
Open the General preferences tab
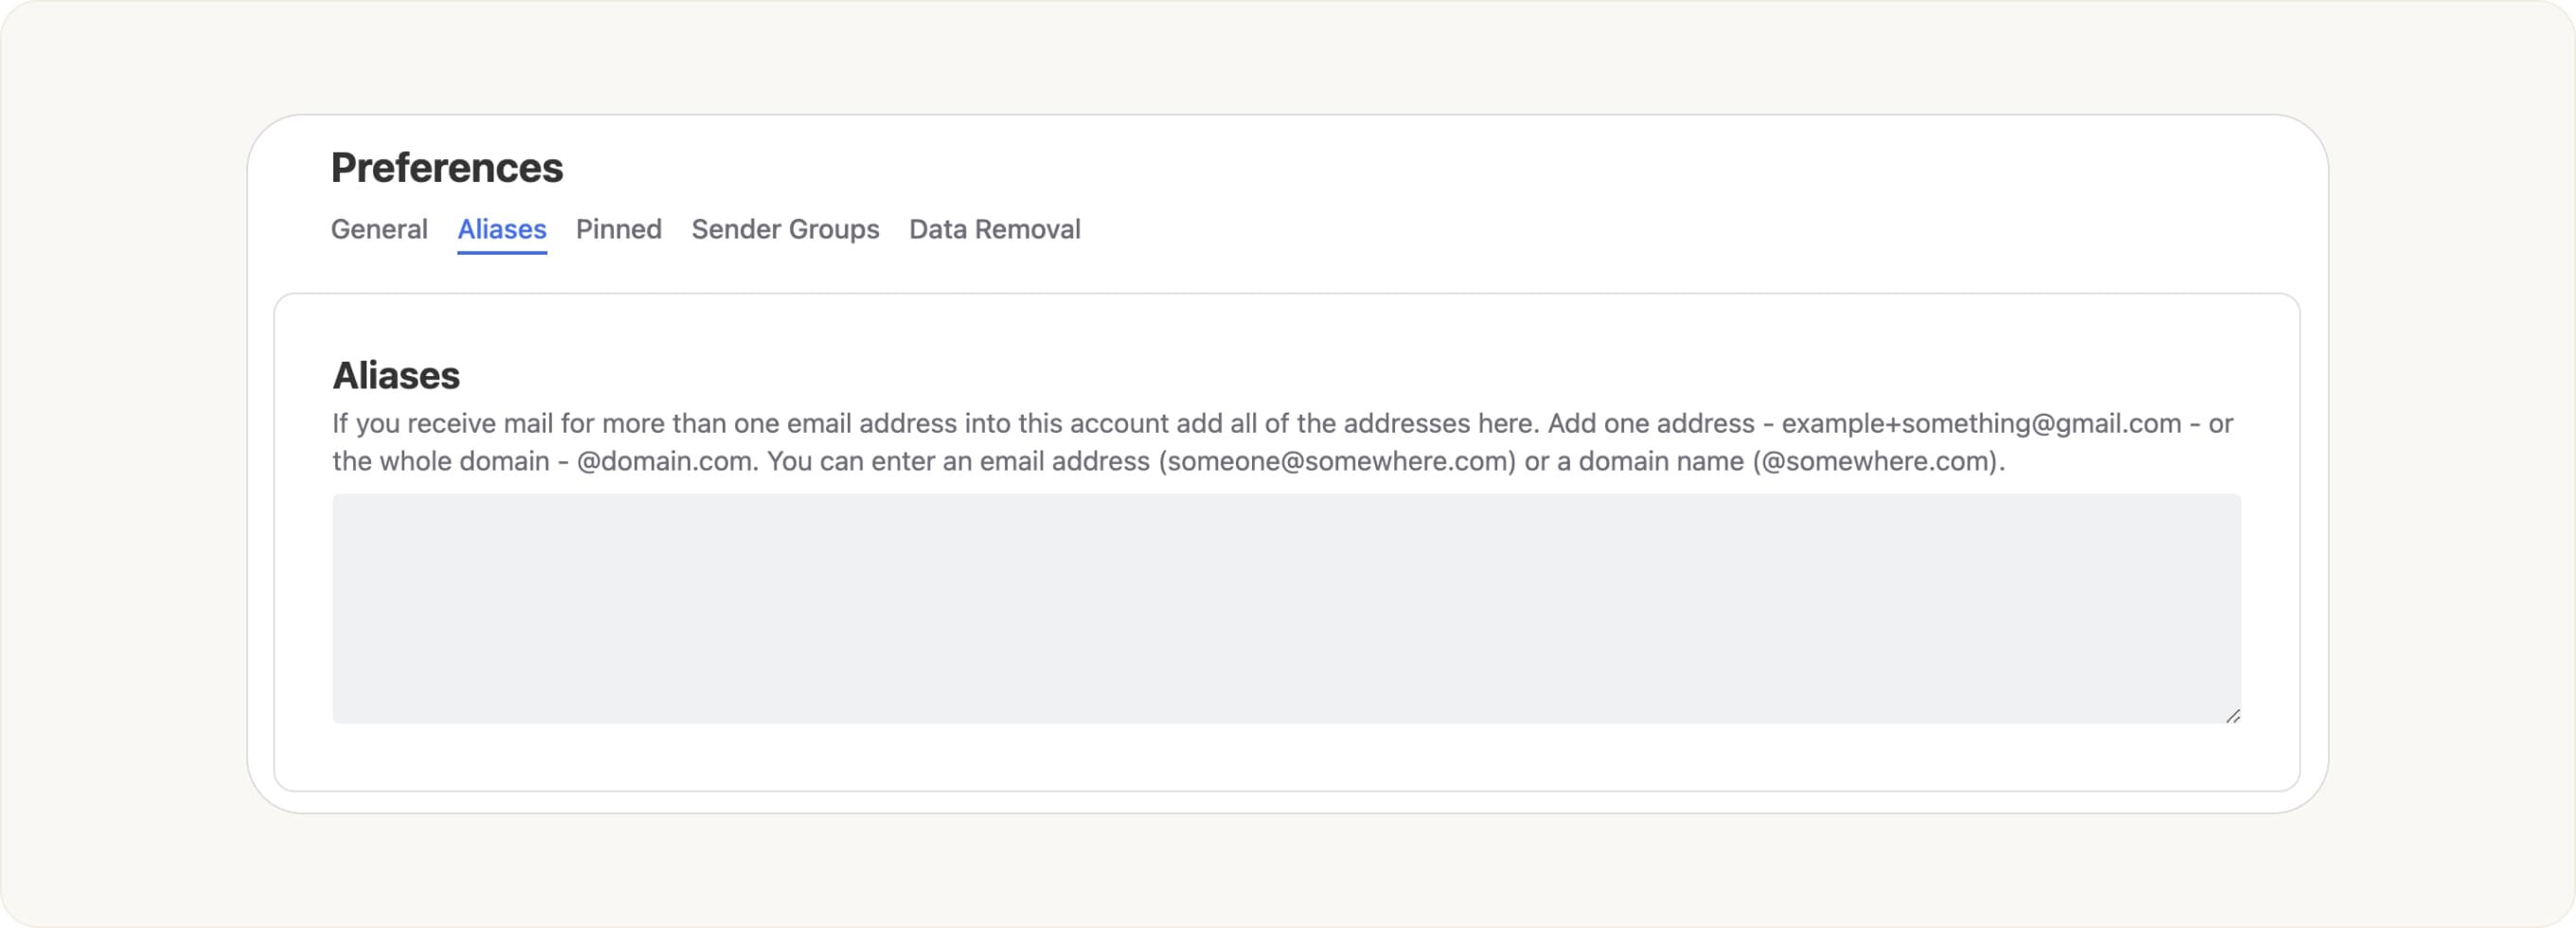tap(379, 229)
